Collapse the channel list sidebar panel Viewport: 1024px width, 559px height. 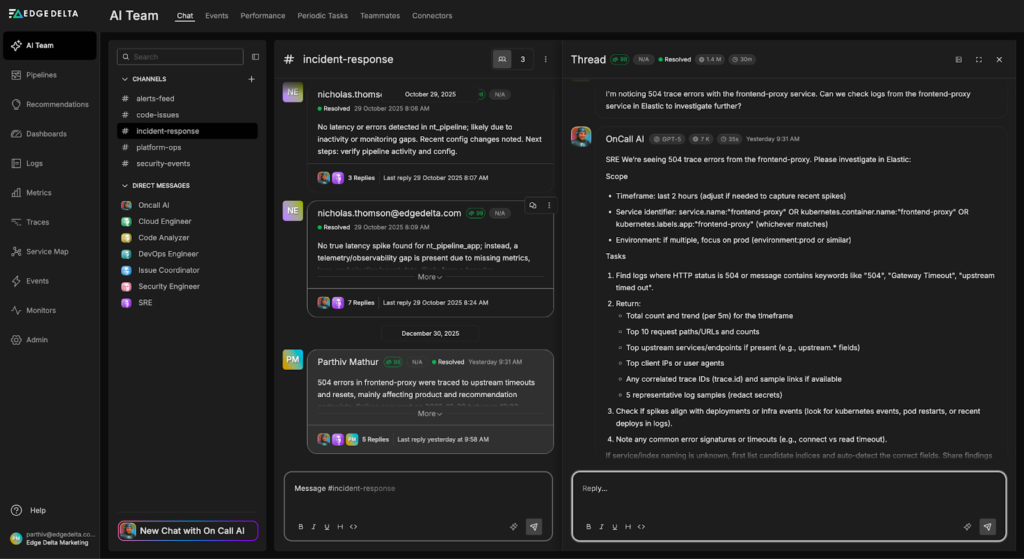255,57
